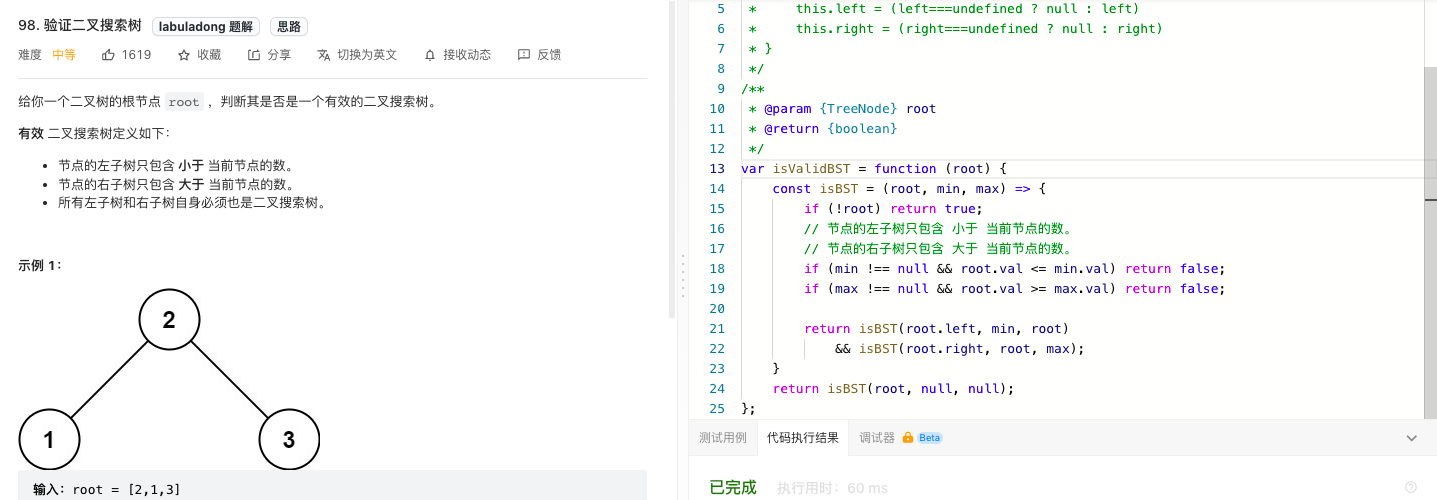The image size is (1437, 500).
Task: Click the 已完成 status text
Action: click(733, 487)
